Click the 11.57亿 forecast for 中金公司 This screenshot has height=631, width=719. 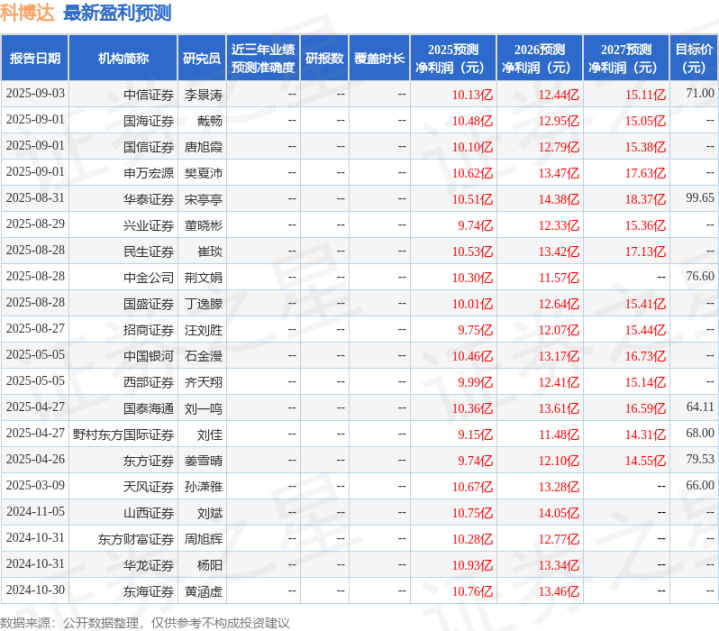coord(559,278)
